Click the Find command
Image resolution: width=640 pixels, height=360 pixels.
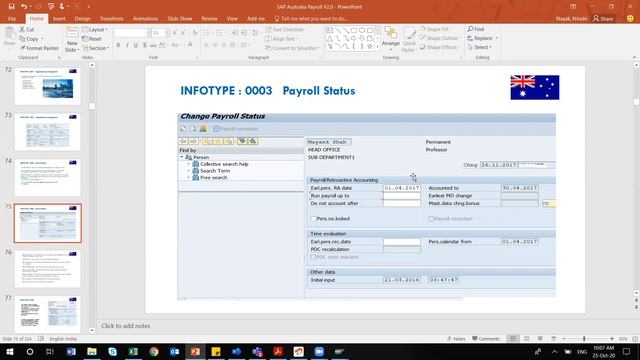point(476,29)
